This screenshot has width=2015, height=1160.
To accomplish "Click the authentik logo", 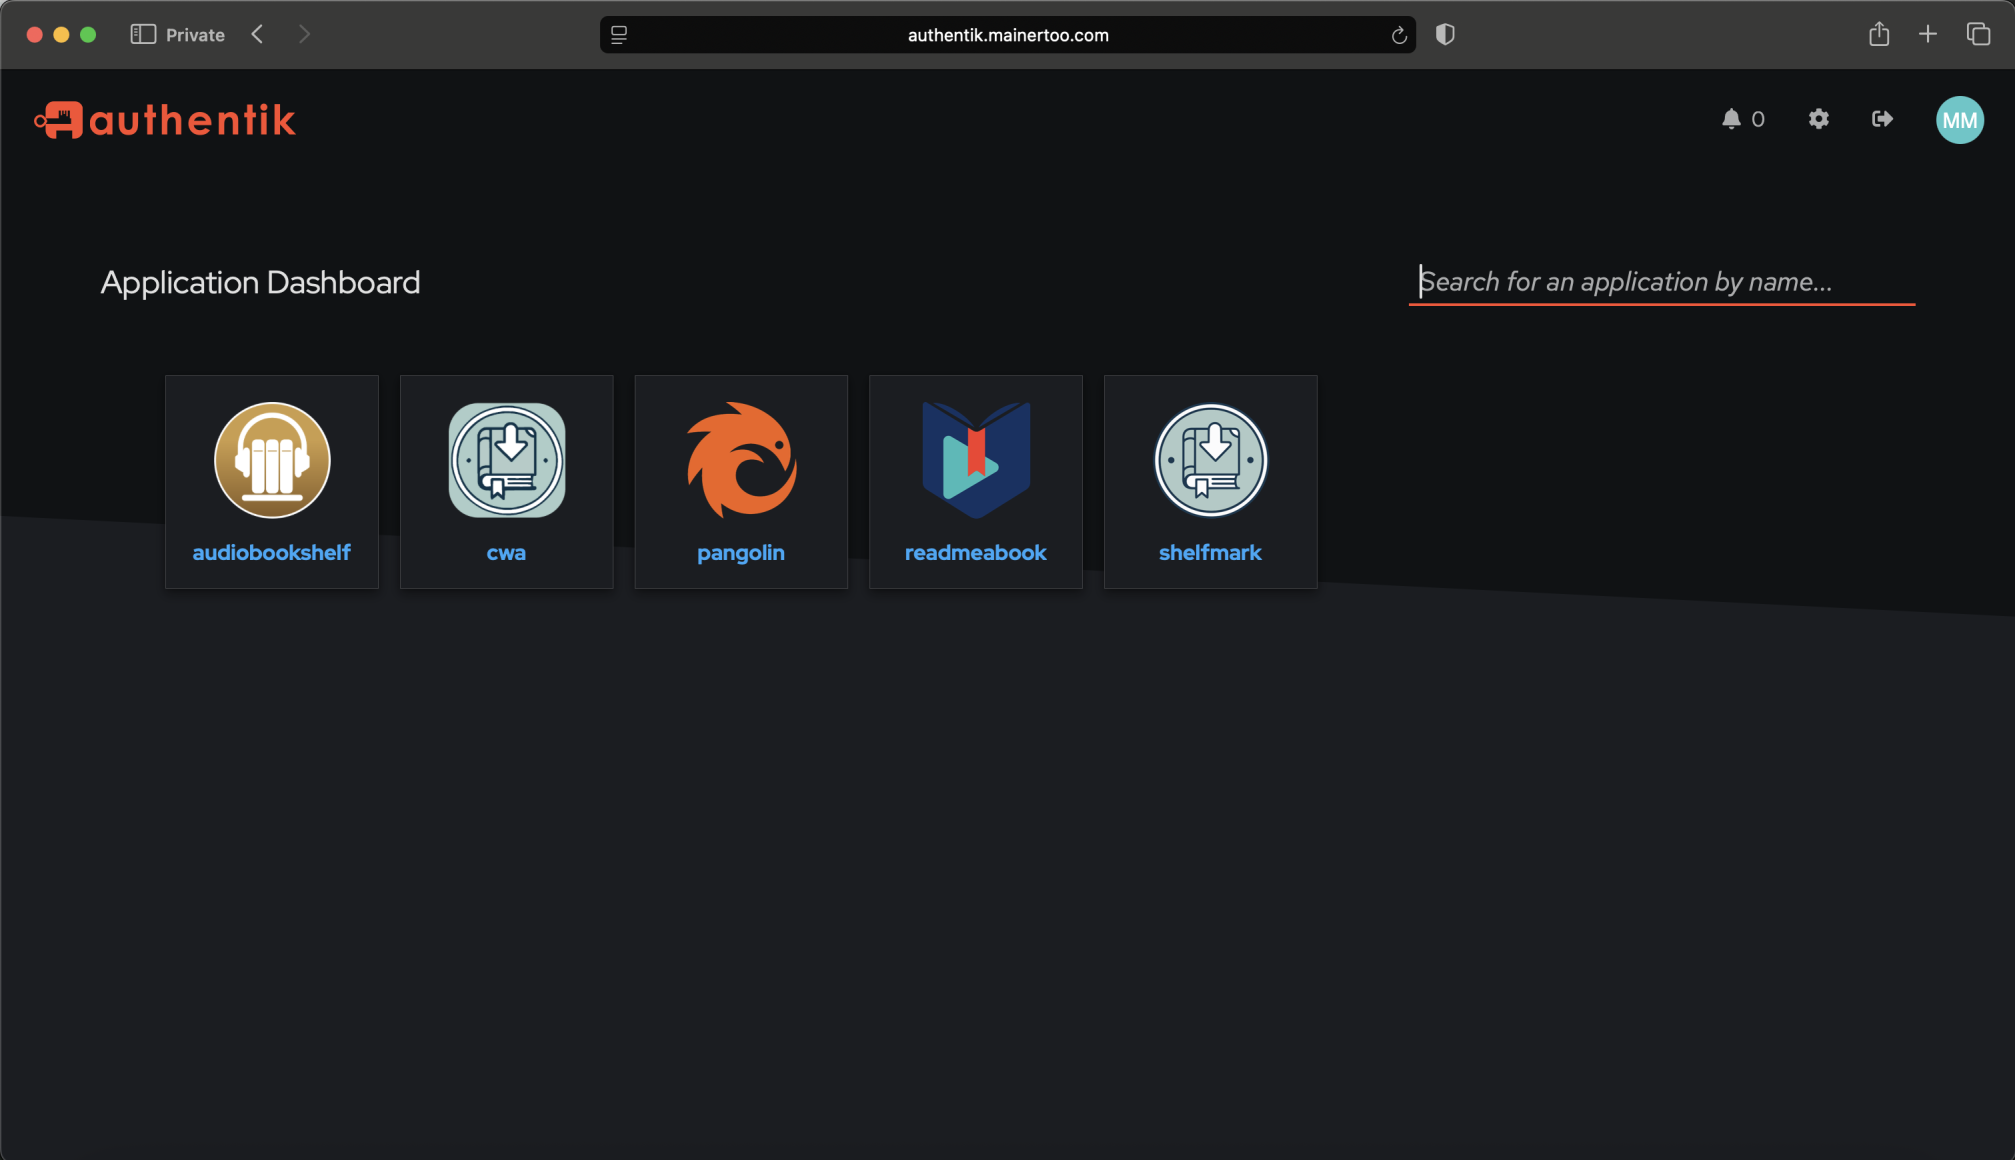I will pos(165,120).
